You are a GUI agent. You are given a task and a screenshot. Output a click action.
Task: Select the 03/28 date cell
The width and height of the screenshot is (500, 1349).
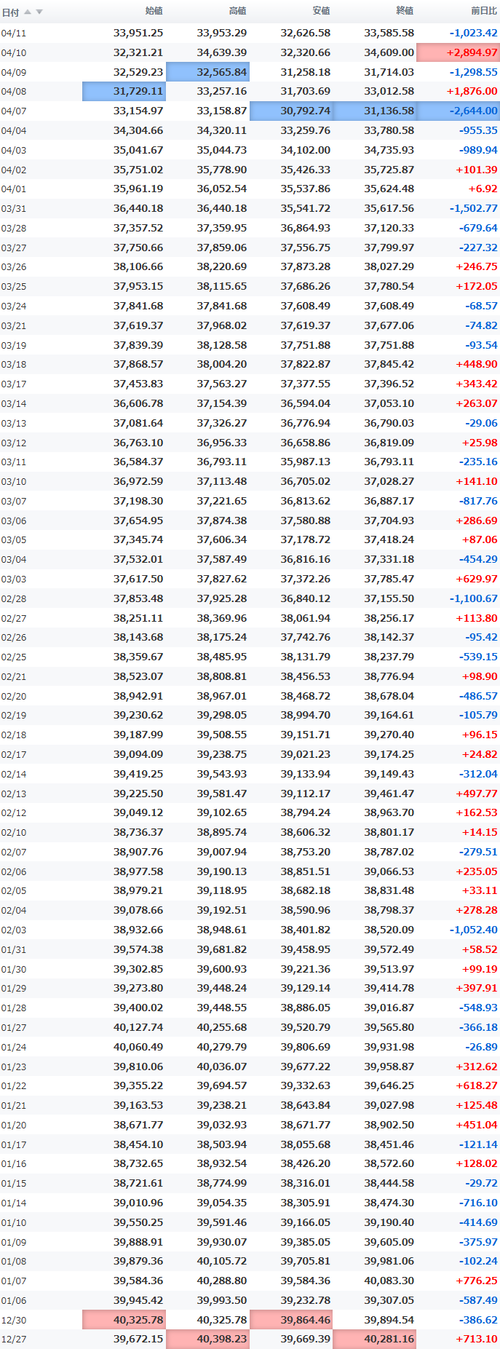pos(13,227)
